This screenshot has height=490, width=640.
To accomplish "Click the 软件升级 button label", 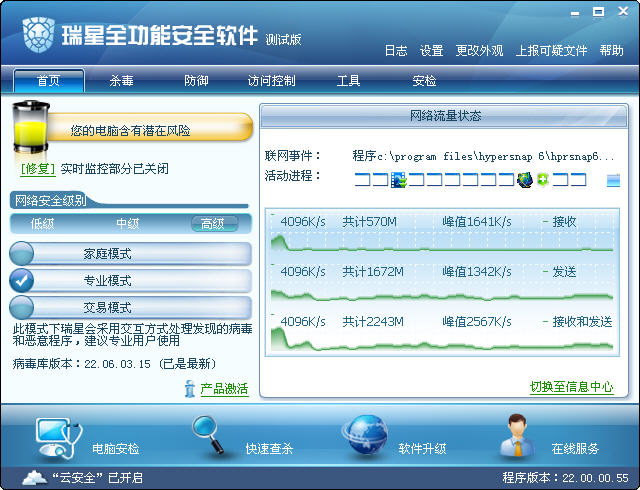I will (422, 449).
